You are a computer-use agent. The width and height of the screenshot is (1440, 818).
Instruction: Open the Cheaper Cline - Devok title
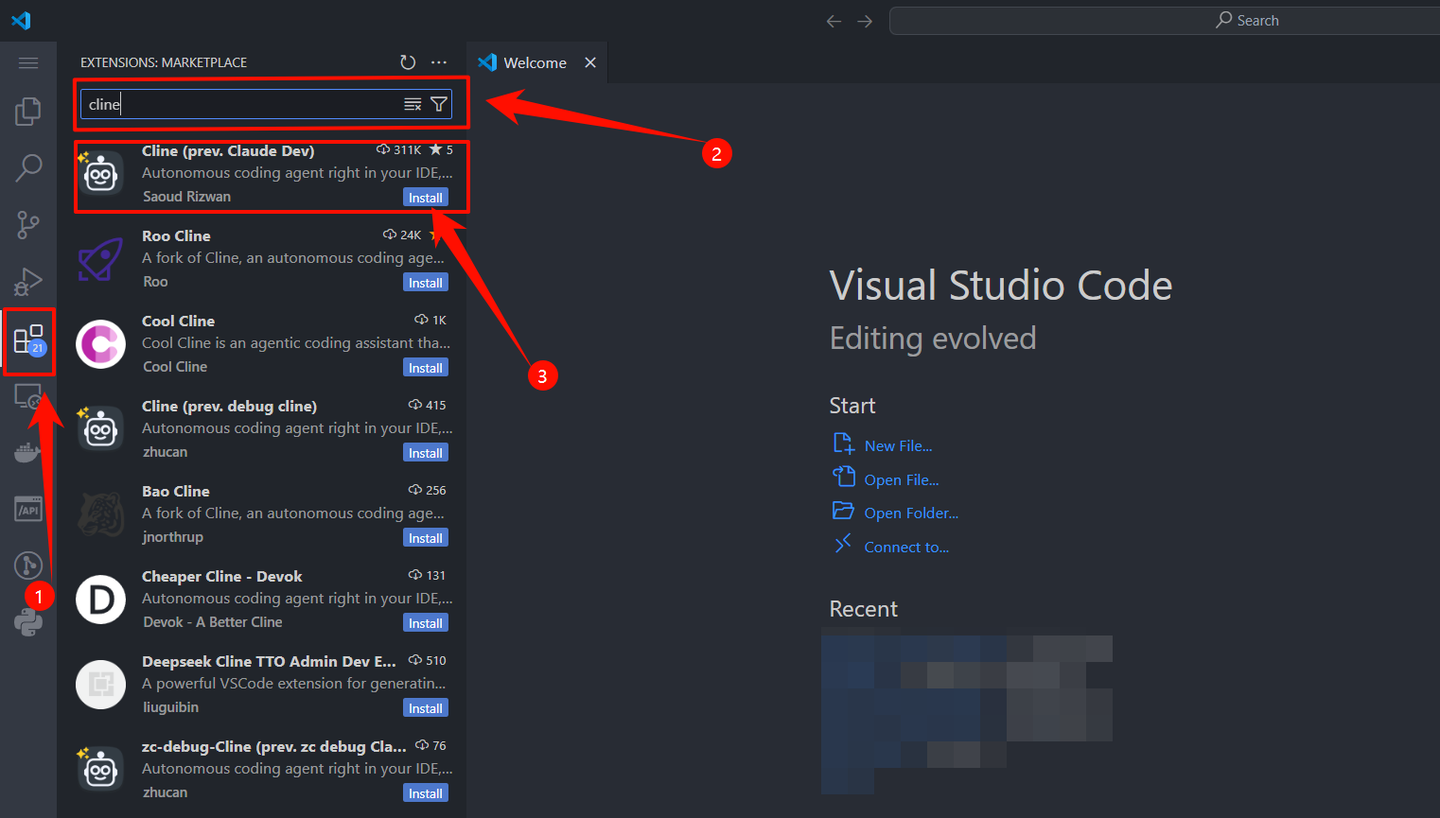[x=222, y=576]
